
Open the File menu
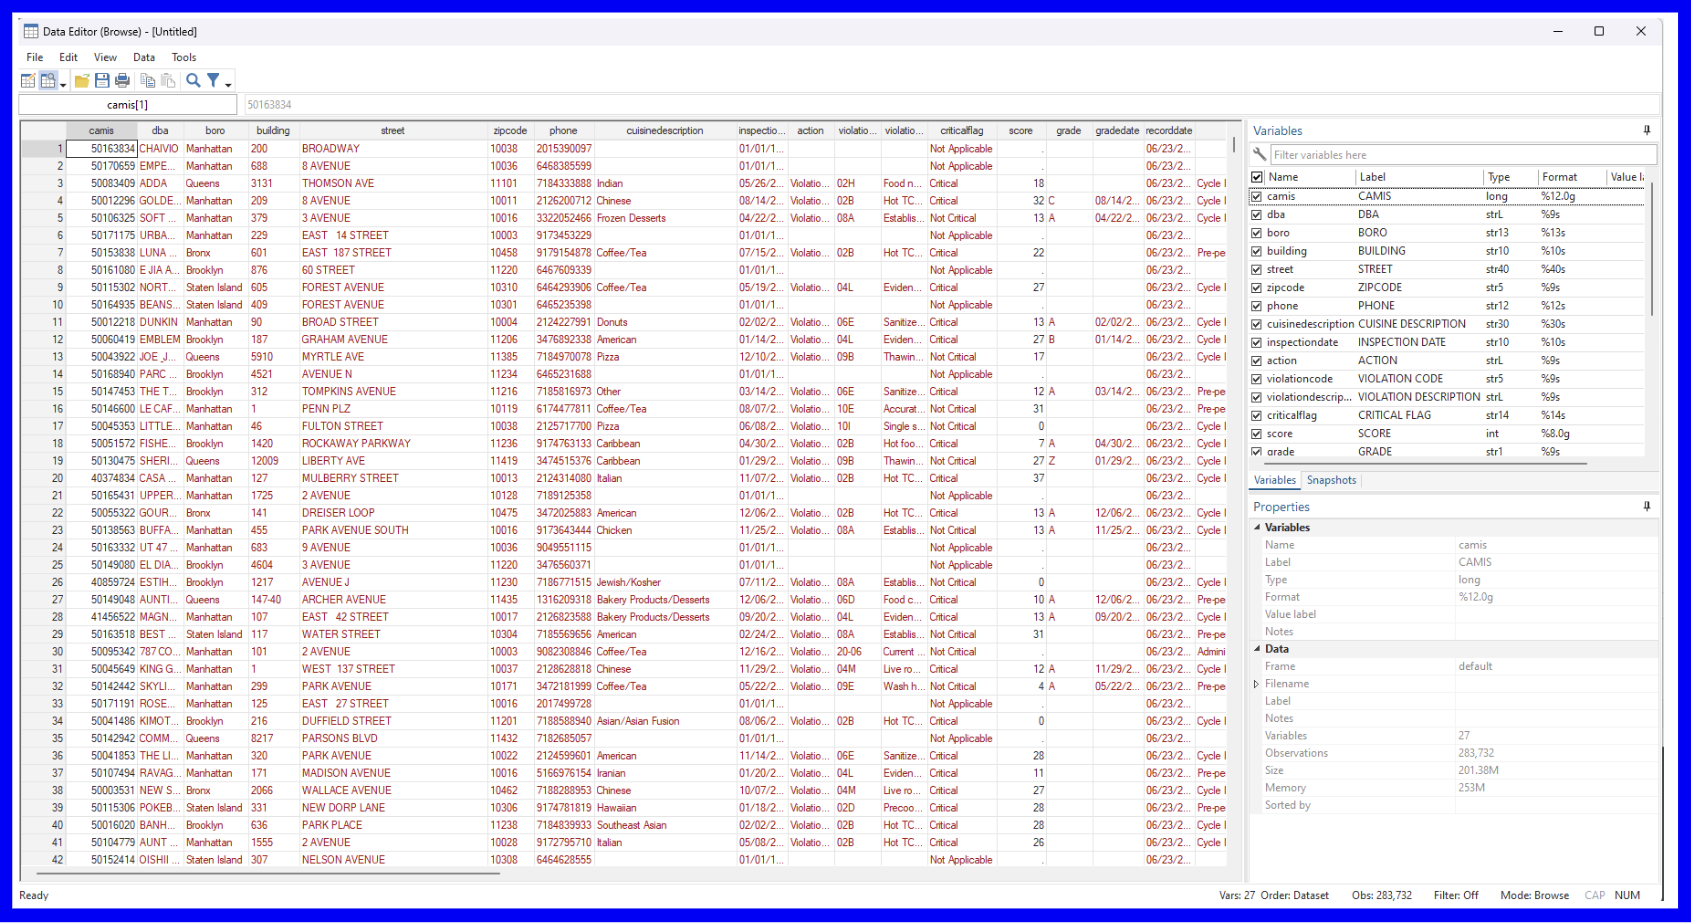[x=35, y=58]
